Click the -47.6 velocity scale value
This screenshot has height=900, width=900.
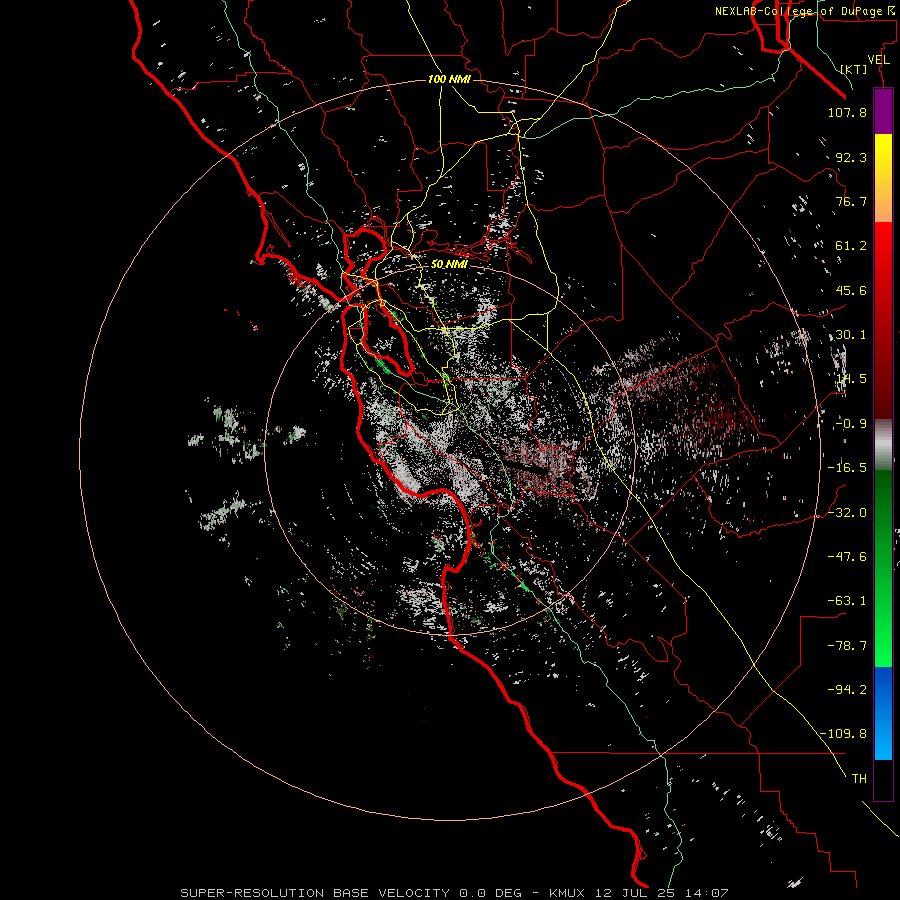click(x=847, y=557)
